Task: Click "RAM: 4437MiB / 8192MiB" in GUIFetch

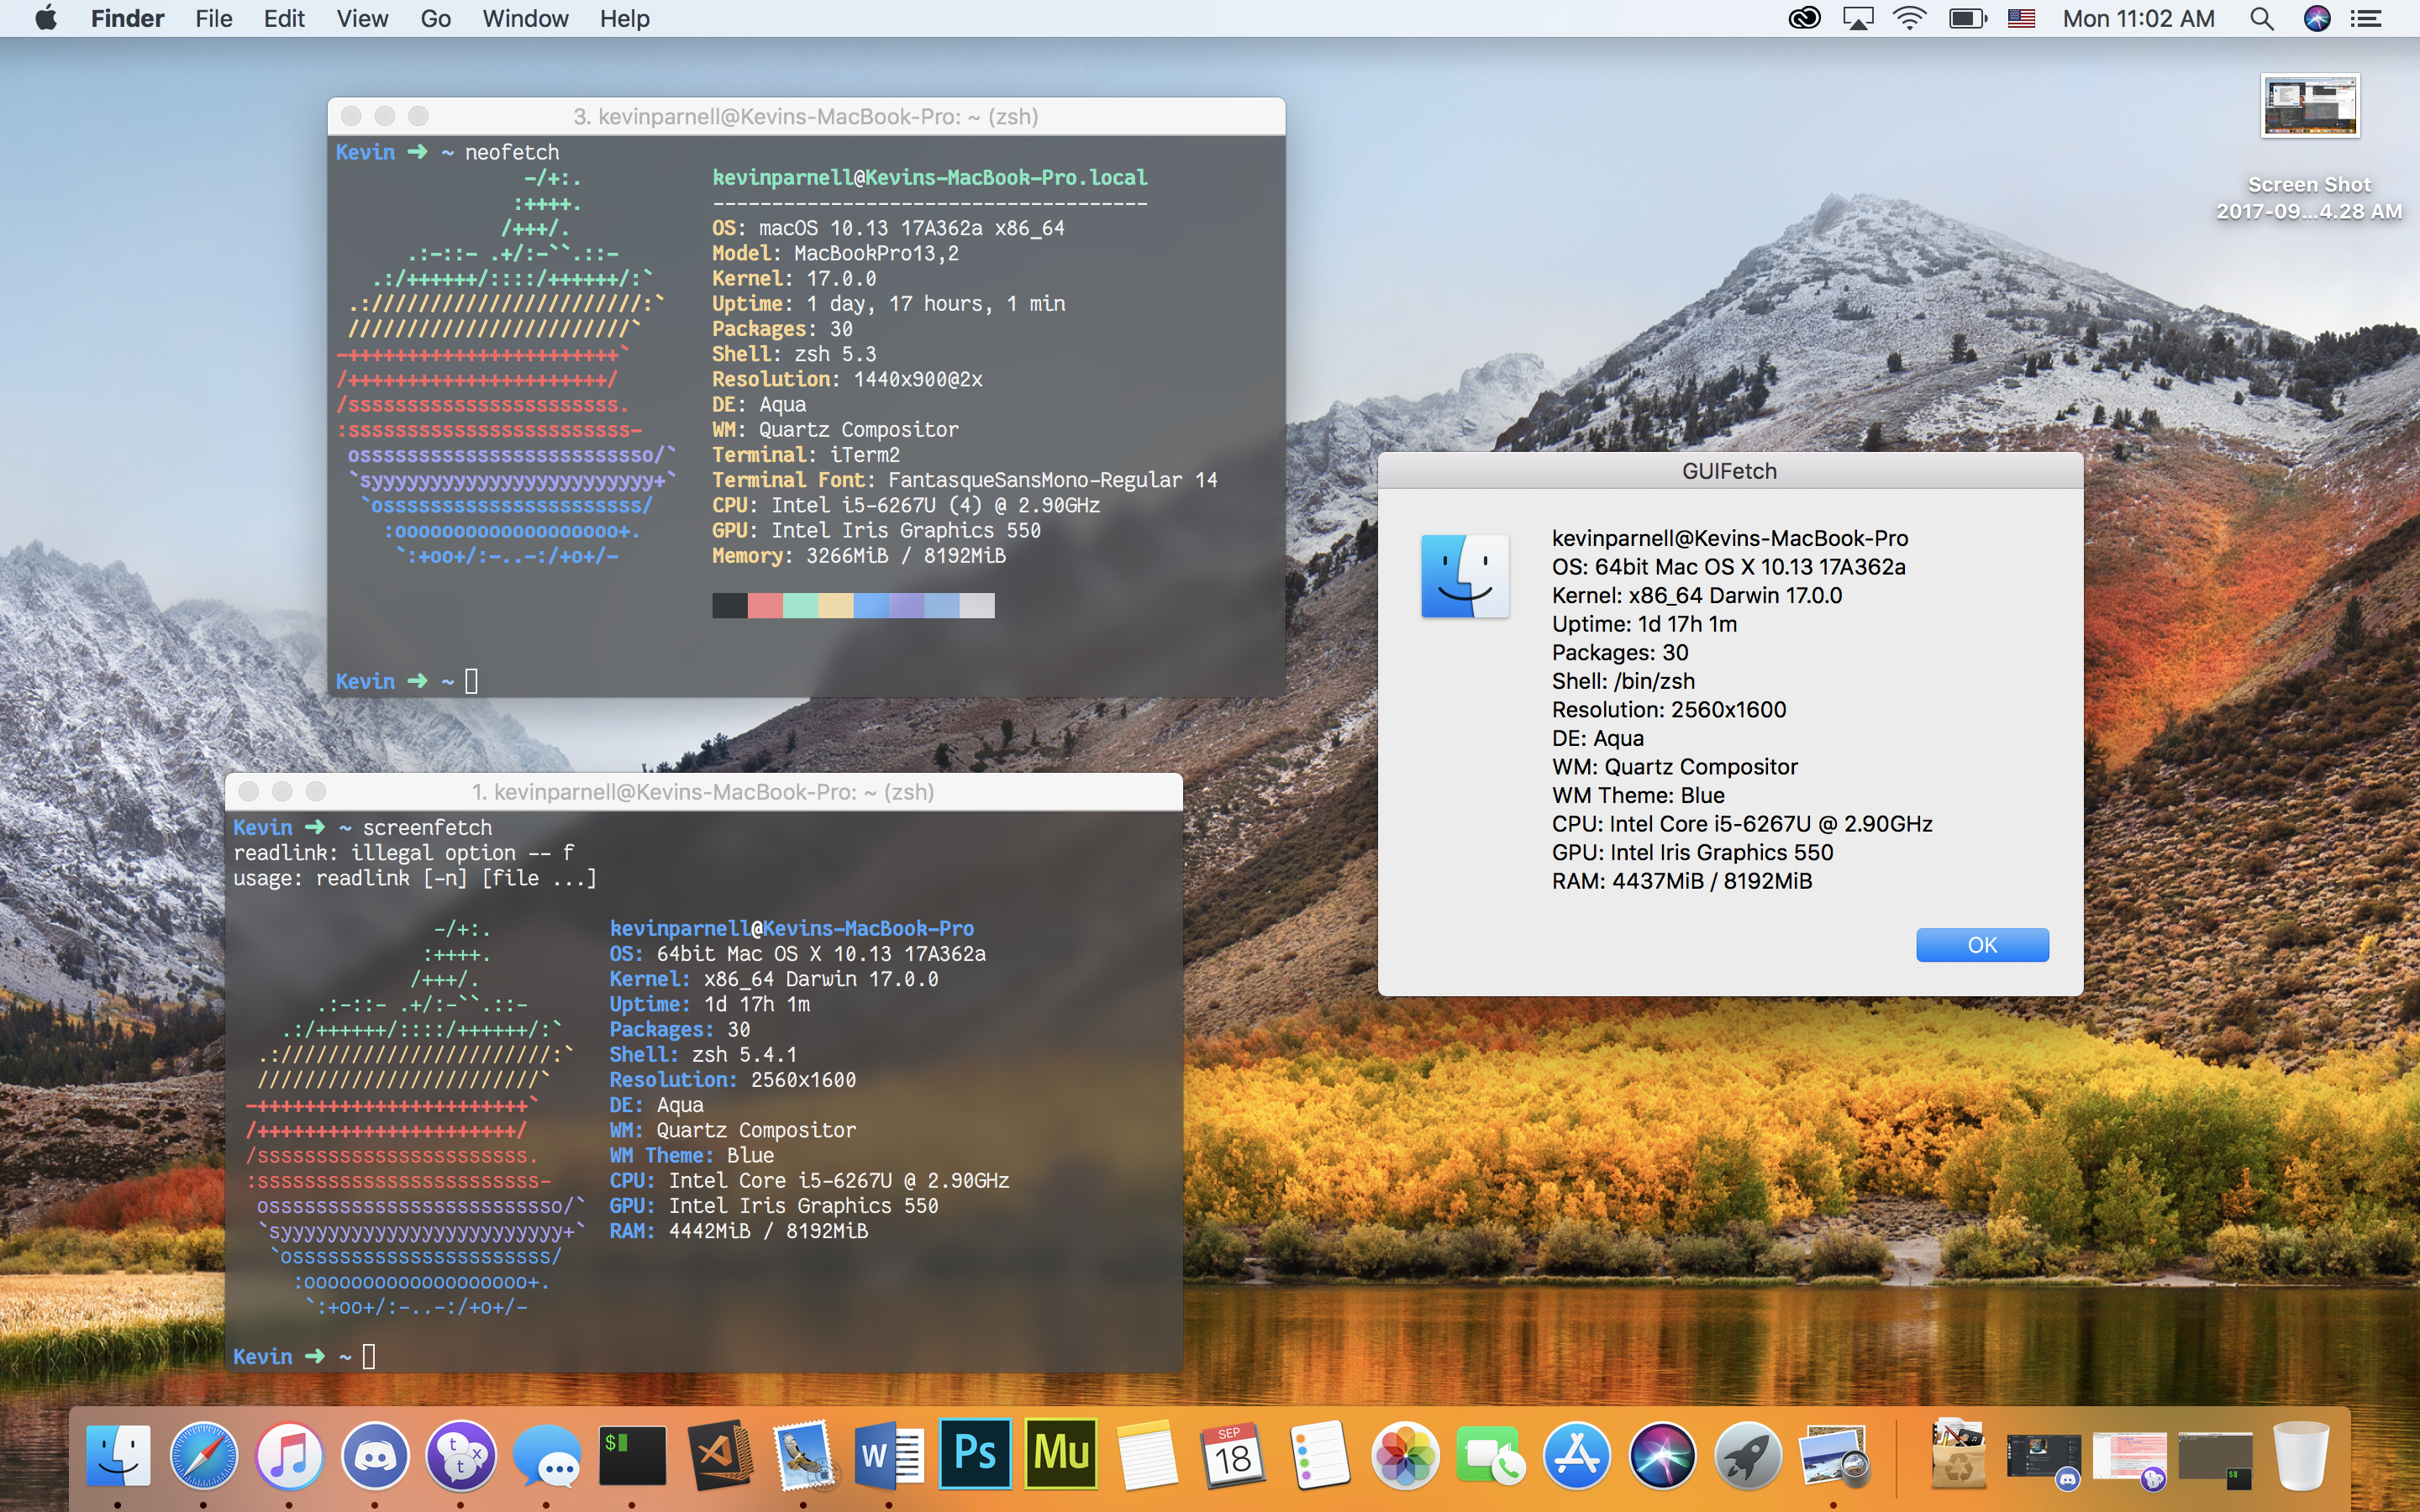Action: 1682,881
